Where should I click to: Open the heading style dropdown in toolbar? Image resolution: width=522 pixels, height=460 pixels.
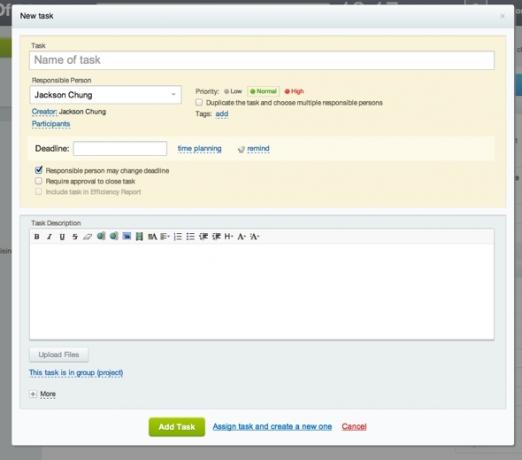[x=229, y=237]
